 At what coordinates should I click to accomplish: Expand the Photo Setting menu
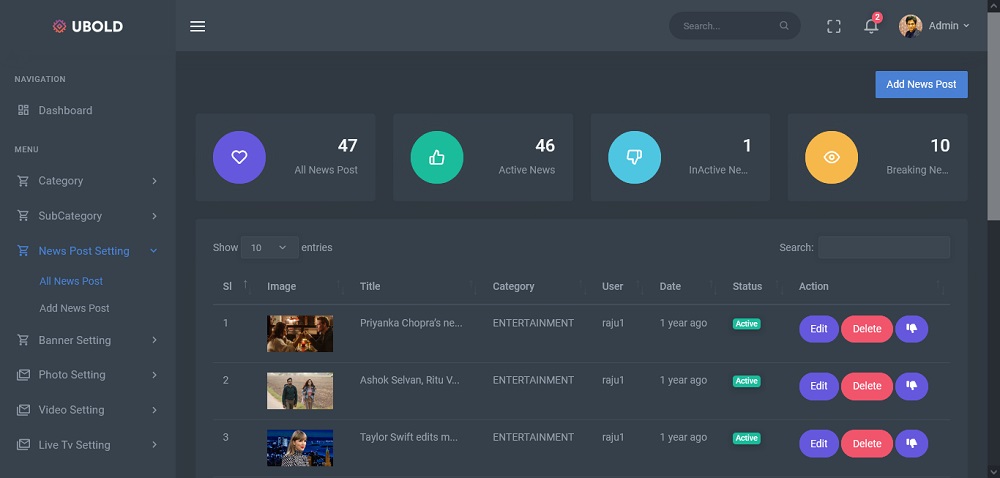(x=154, y=375)
